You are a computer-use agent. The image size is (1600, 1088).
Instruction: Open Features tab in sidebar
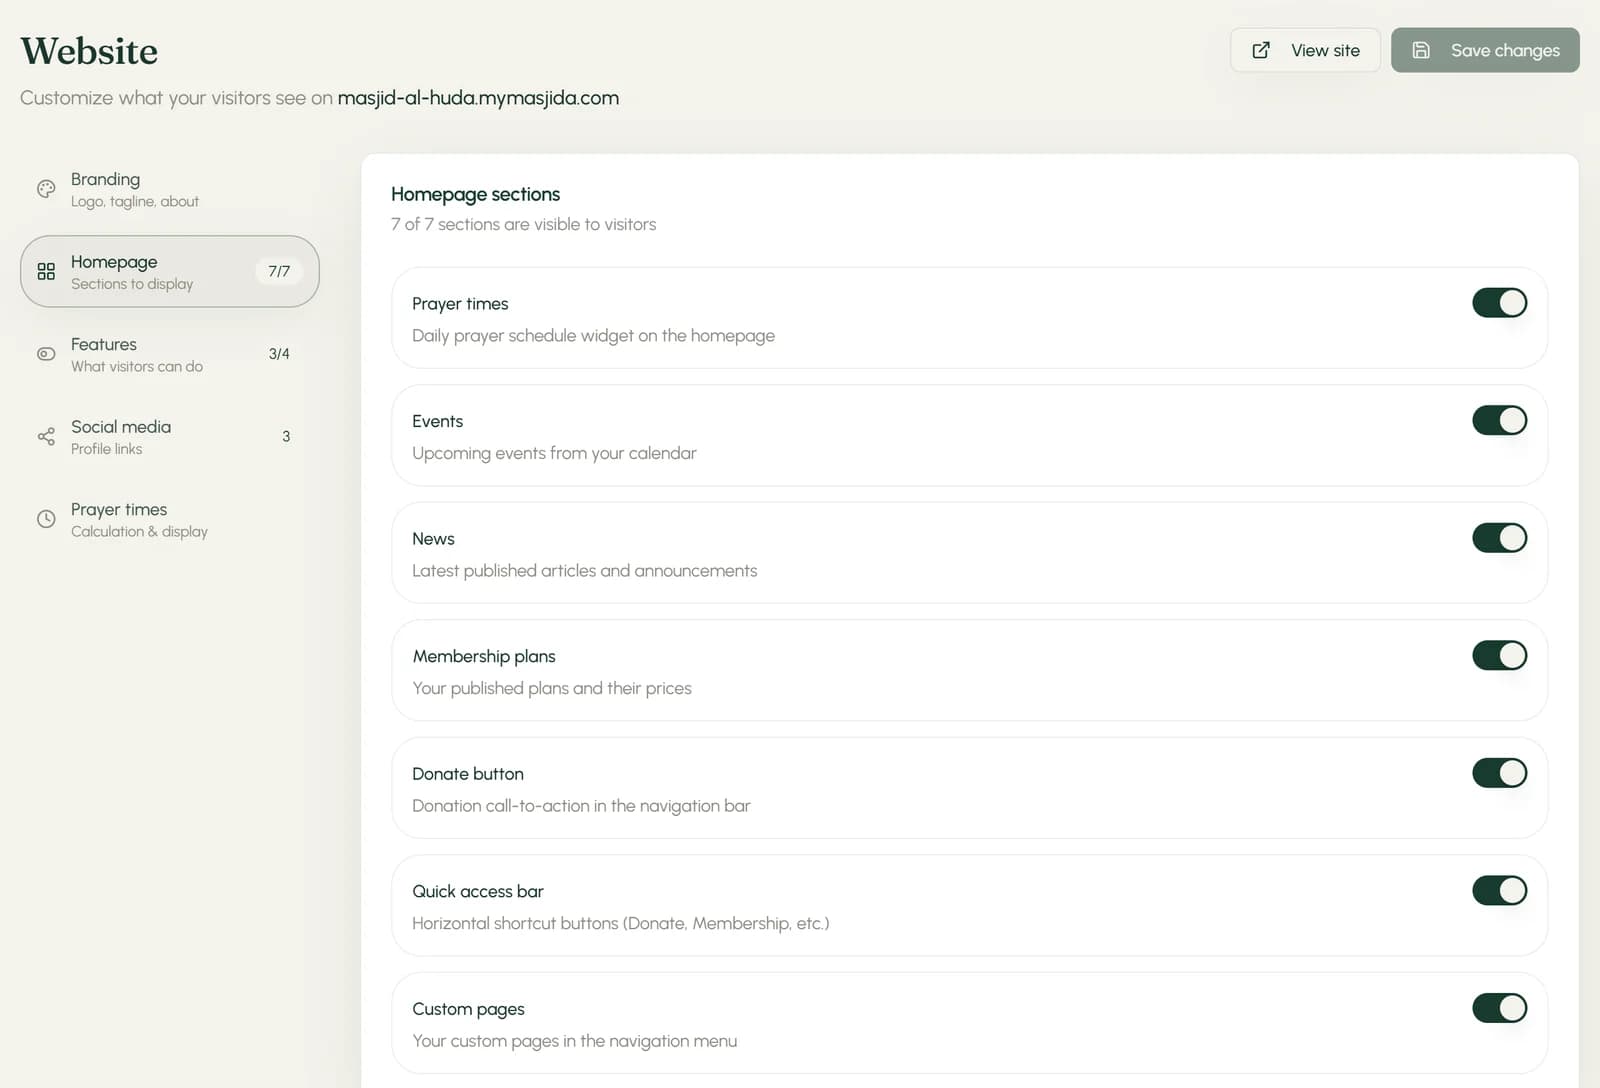click(170, 354)
